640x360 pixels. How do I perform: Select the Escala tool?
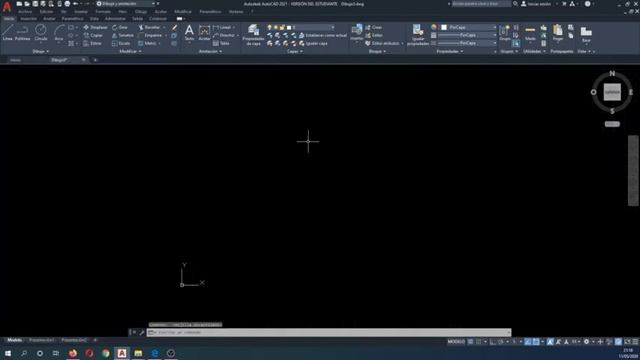[x=121, y=43]
